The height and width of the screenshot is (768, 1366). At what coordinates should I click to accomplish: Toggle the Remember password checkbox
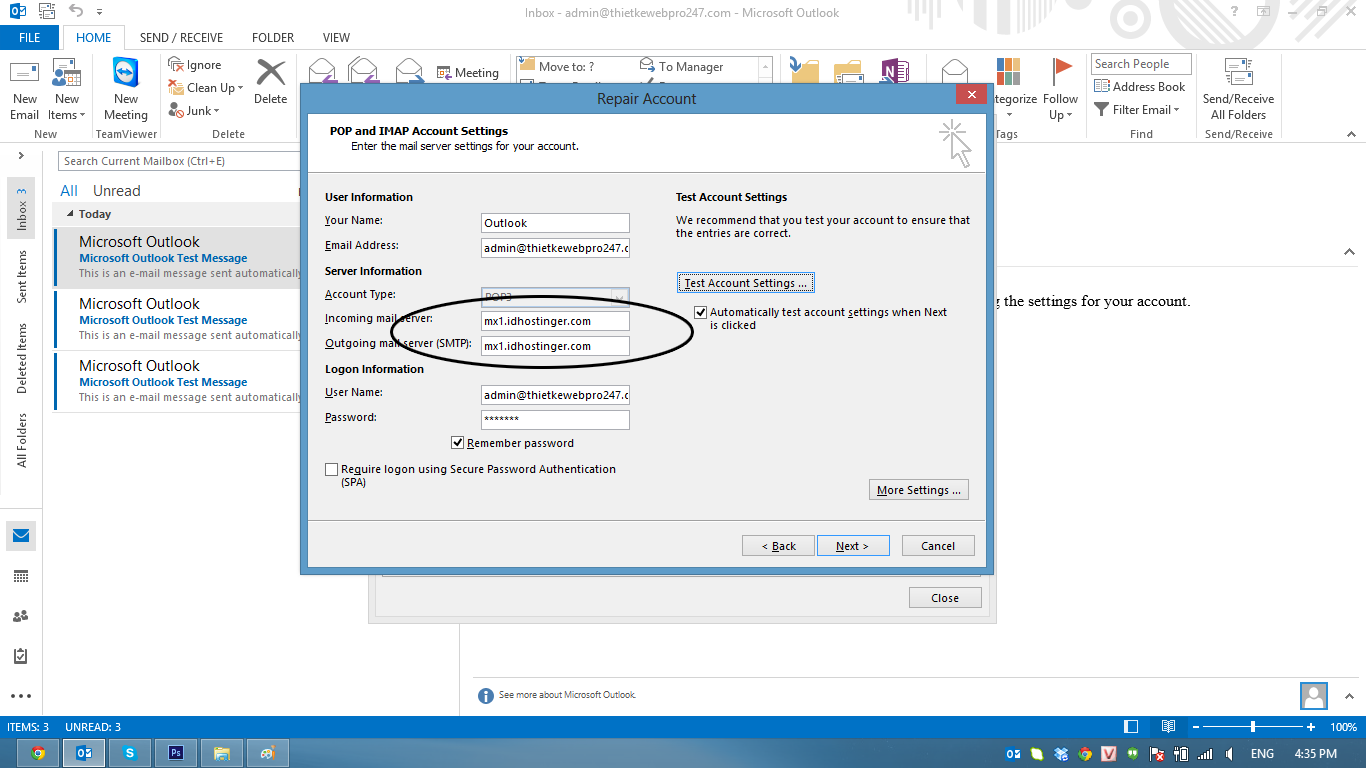point(458,443)
